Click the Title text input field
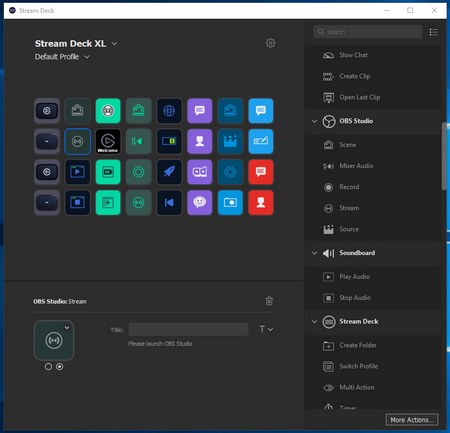Viewport: 450px width, 433px height. point(189,329)
